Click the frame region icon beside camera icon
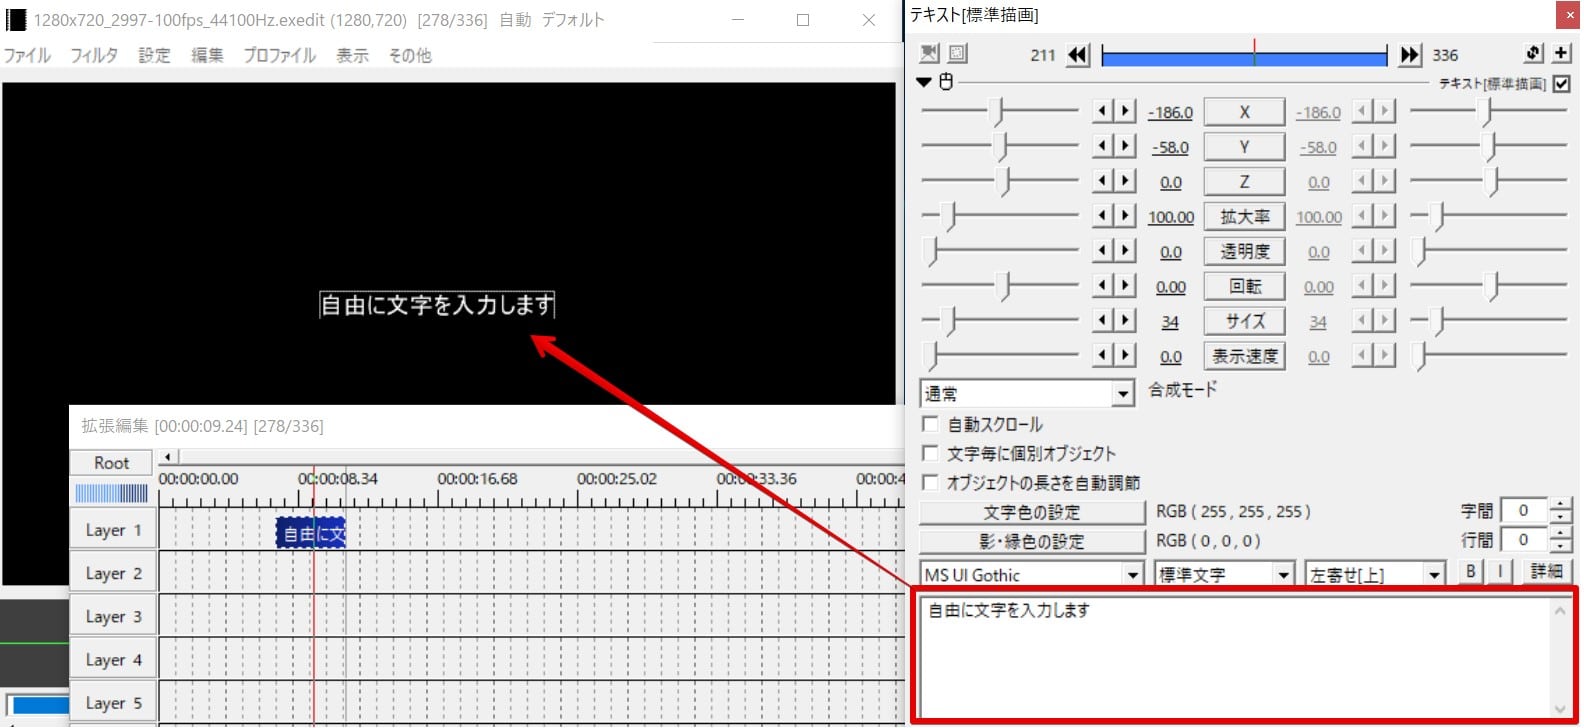 pyautogui.click(x=957, y=53)
